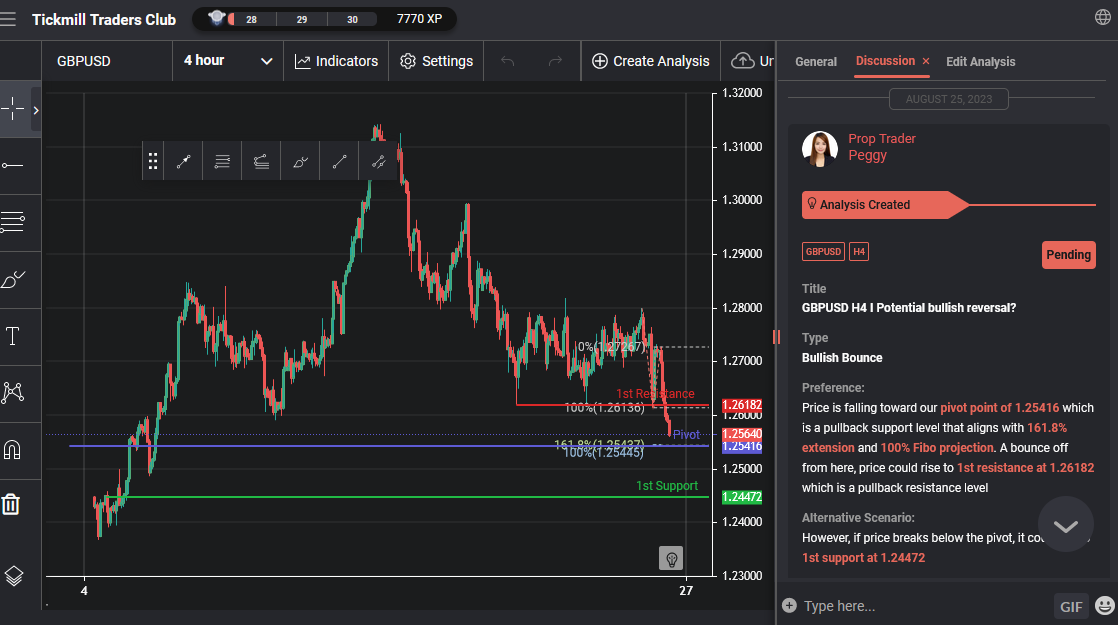
Task: Open chart Settings
Action: pos(436,61)
